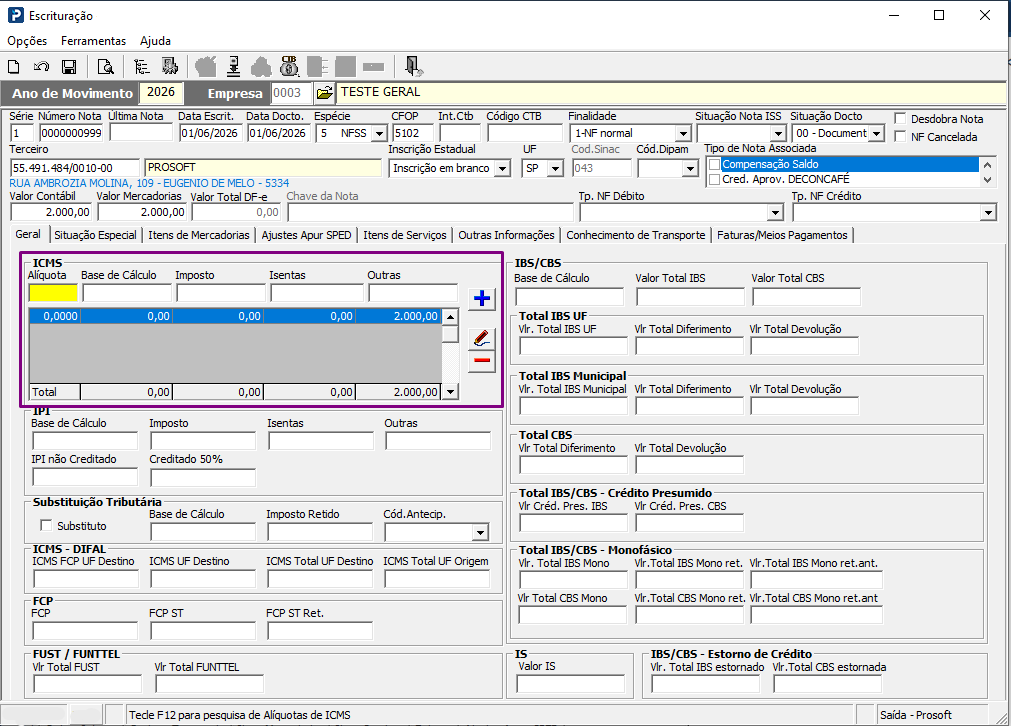Click the address link RUA AMBROZIA MOLINA

(x=149, y=183)
